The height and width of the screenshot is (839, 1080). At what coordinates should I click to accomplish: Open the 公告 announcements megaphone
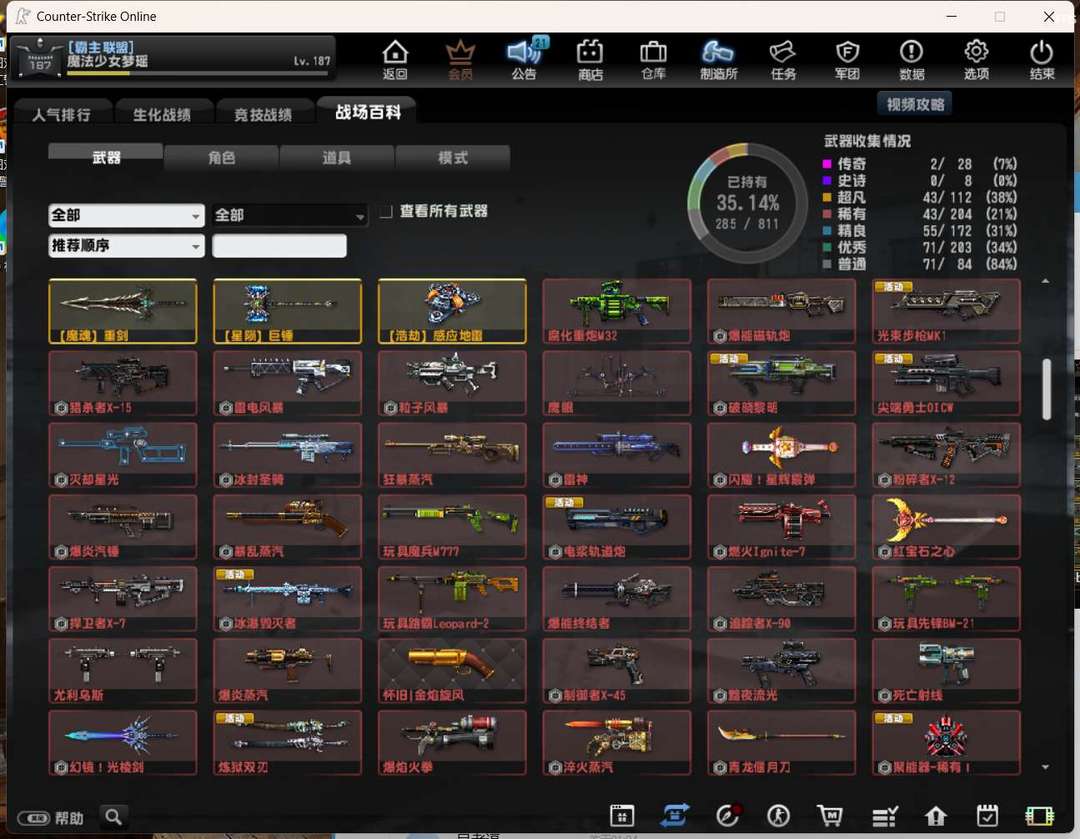coord(523,59)
